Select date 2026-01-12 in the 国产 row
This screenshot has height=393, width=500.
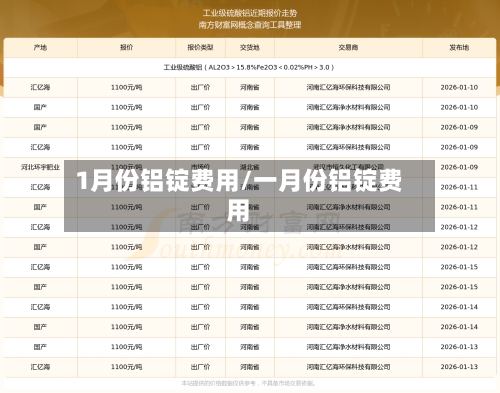[x=459, y=247]
